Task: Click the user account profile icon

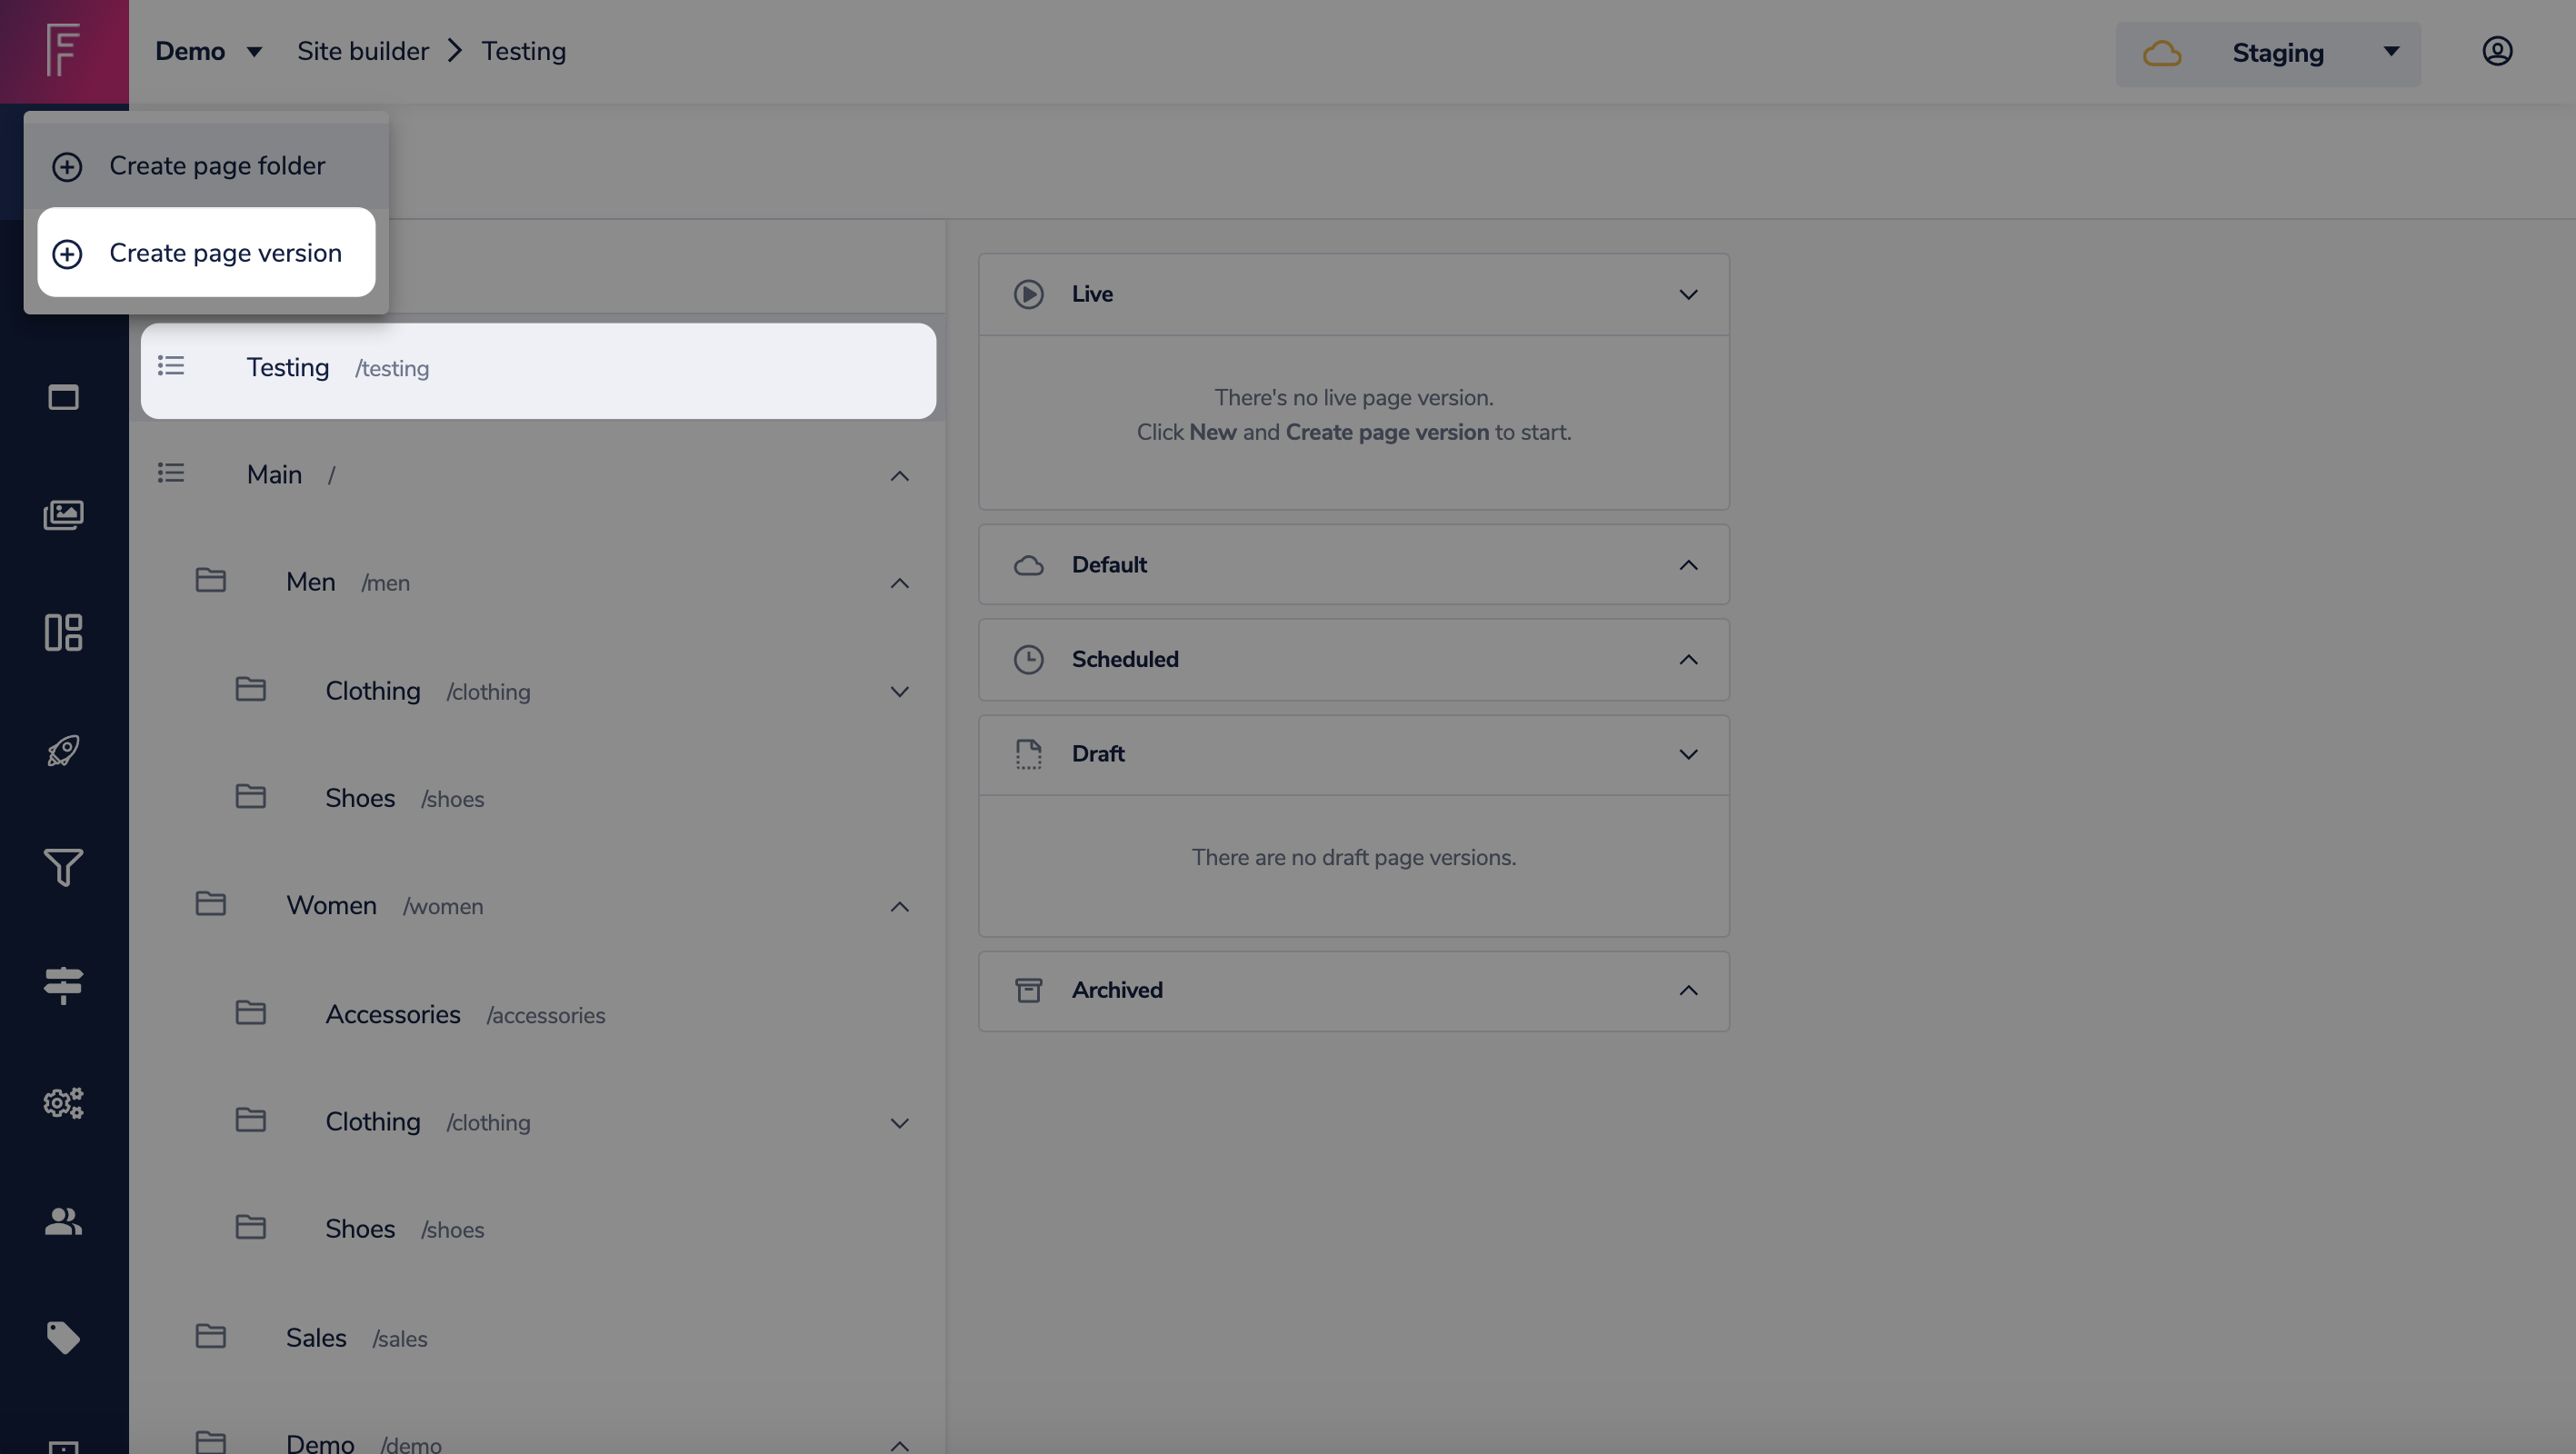Action: (2497, 52)
